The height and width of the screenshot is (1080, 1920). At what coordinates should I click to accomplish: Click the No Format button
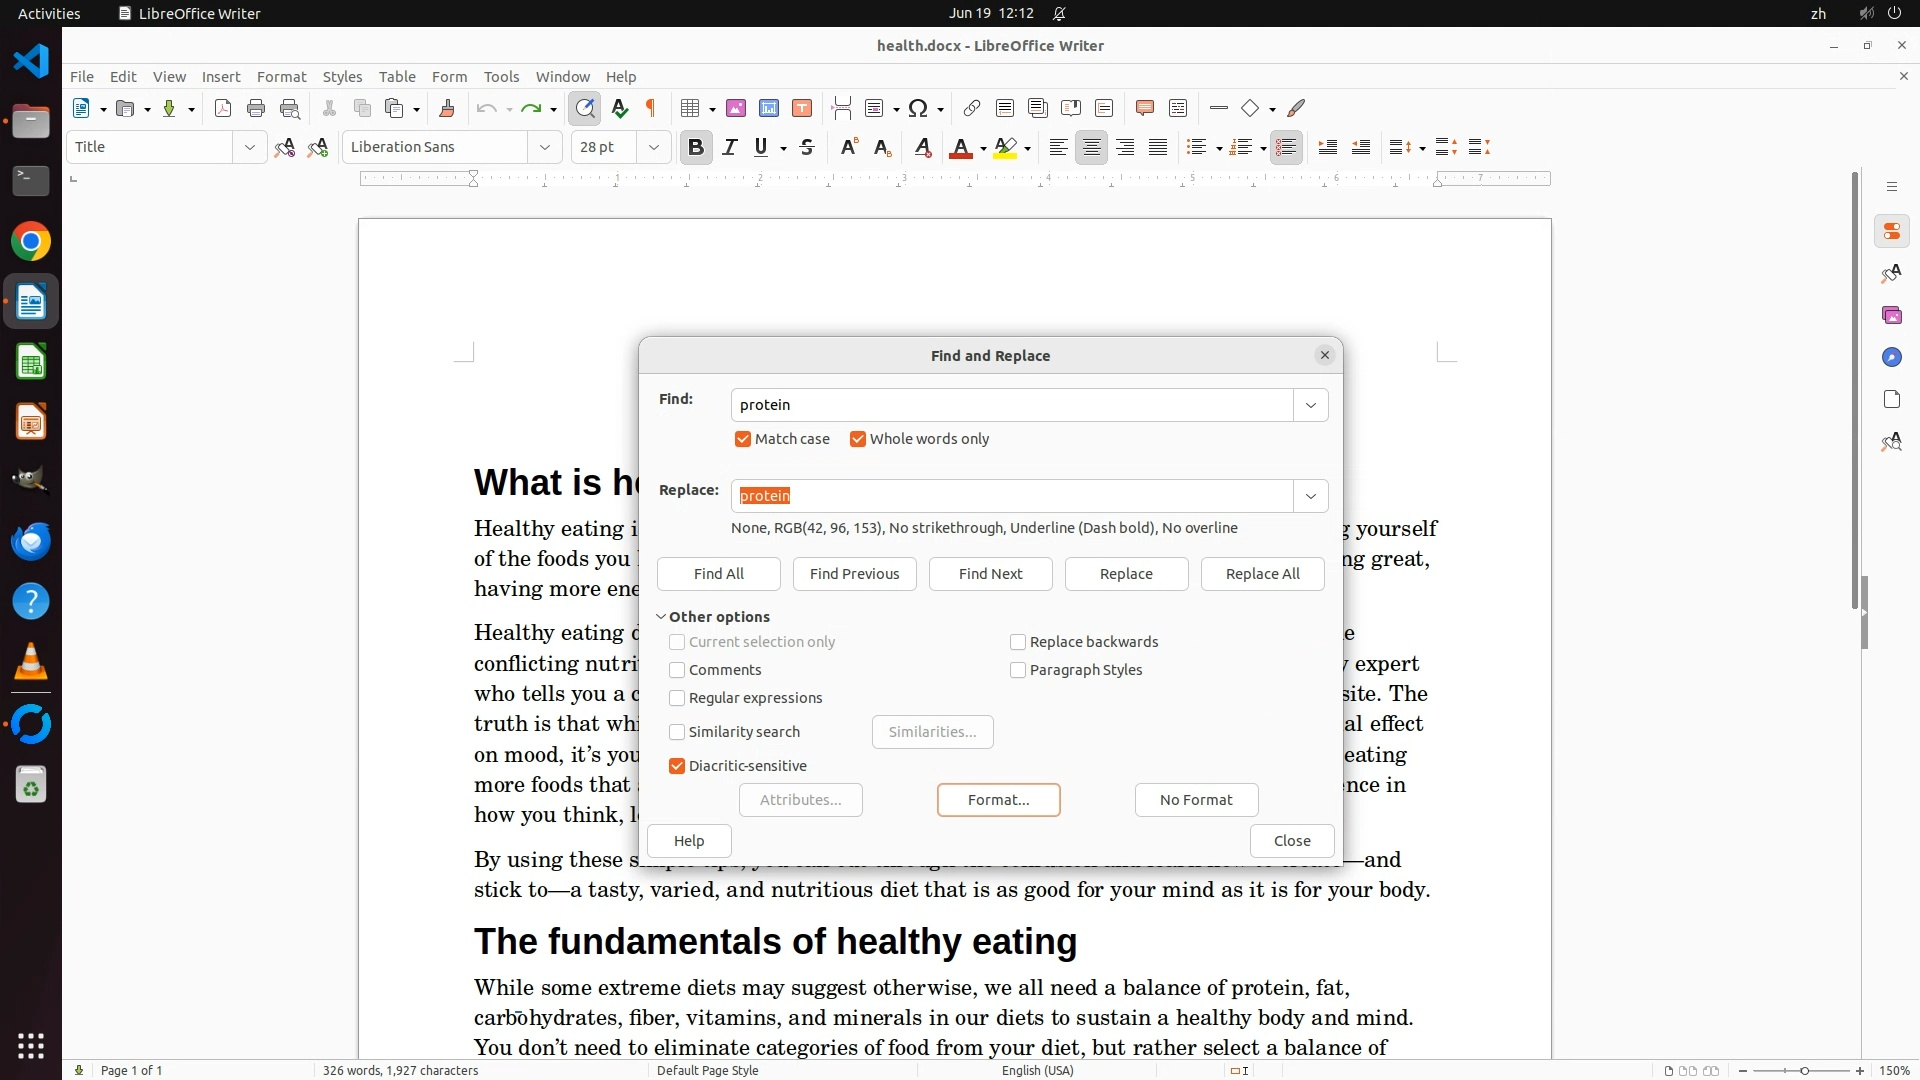1196,800
